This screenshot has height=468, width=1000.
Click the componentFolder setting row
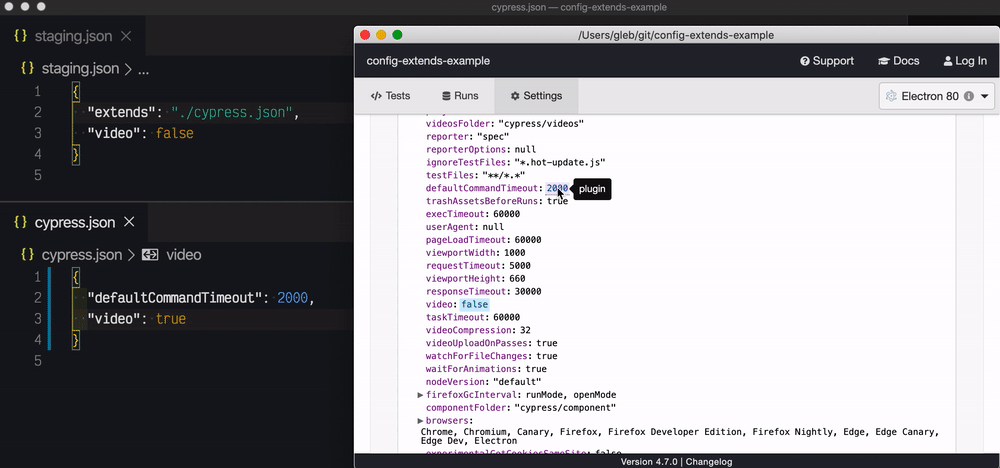[520, 407]
